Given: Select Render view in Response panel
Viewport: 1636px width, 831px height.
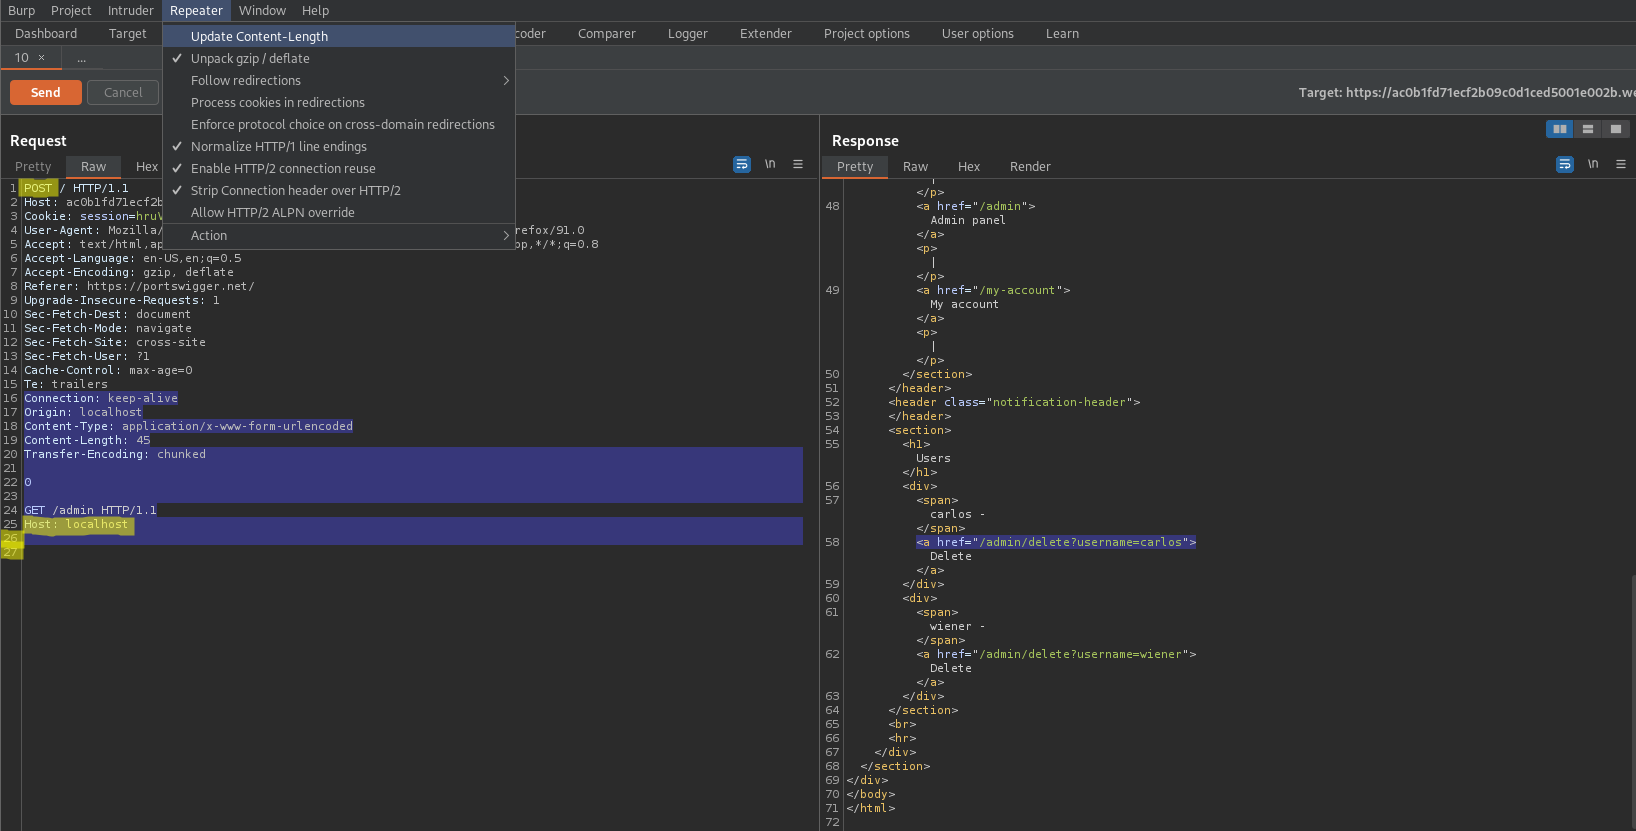Looking at the screenshot, I should point(1030,167).
